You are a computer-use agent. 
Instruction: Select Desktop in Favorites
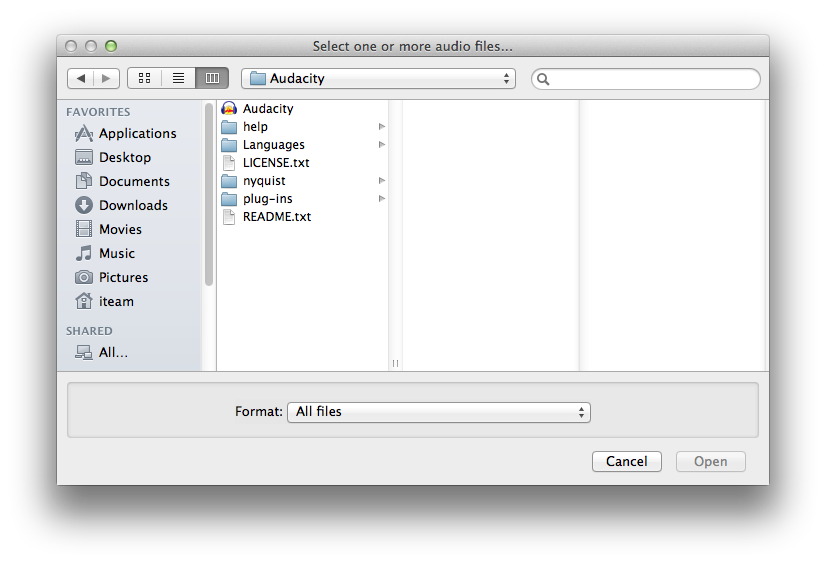tap(125, 157)
